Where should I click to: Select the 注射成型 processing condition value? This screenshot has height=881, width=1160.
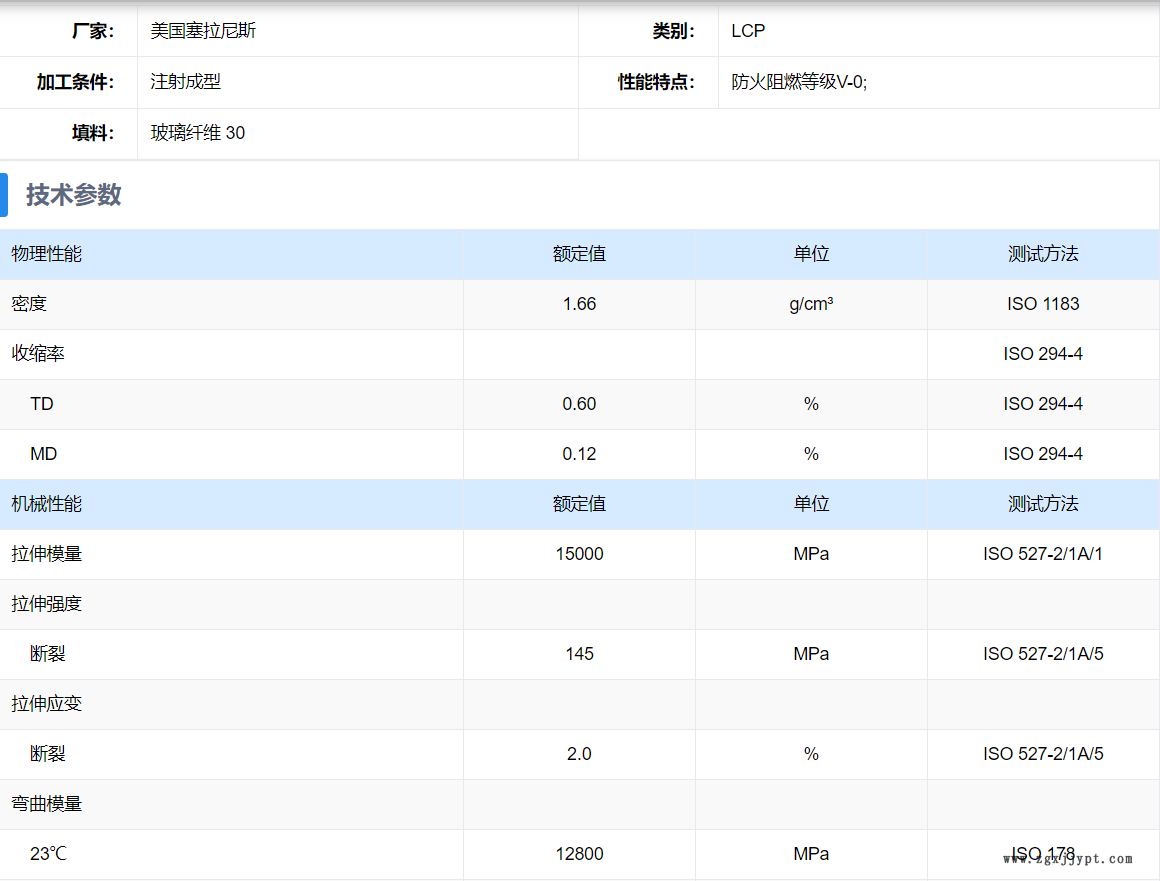point(186,82)
